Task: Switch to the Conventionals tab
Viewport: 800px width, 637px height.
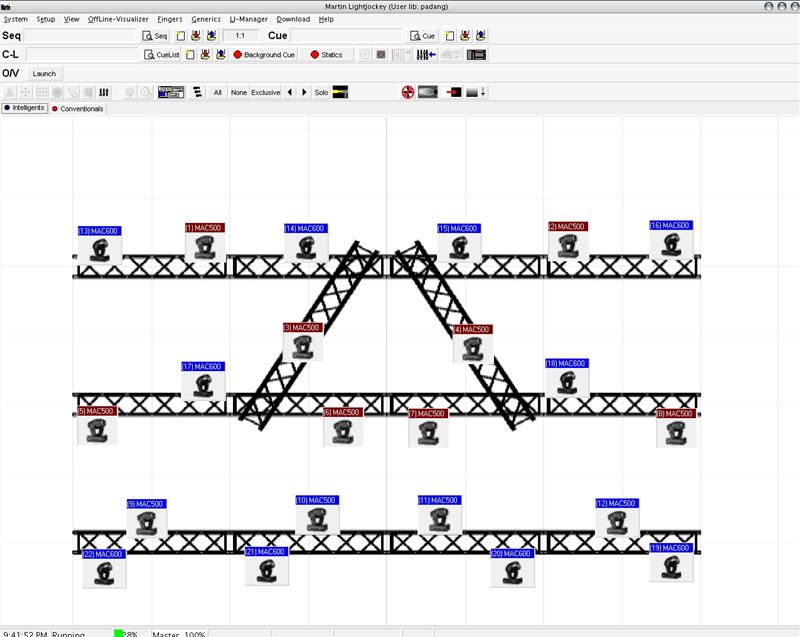Action: [78, 109]
